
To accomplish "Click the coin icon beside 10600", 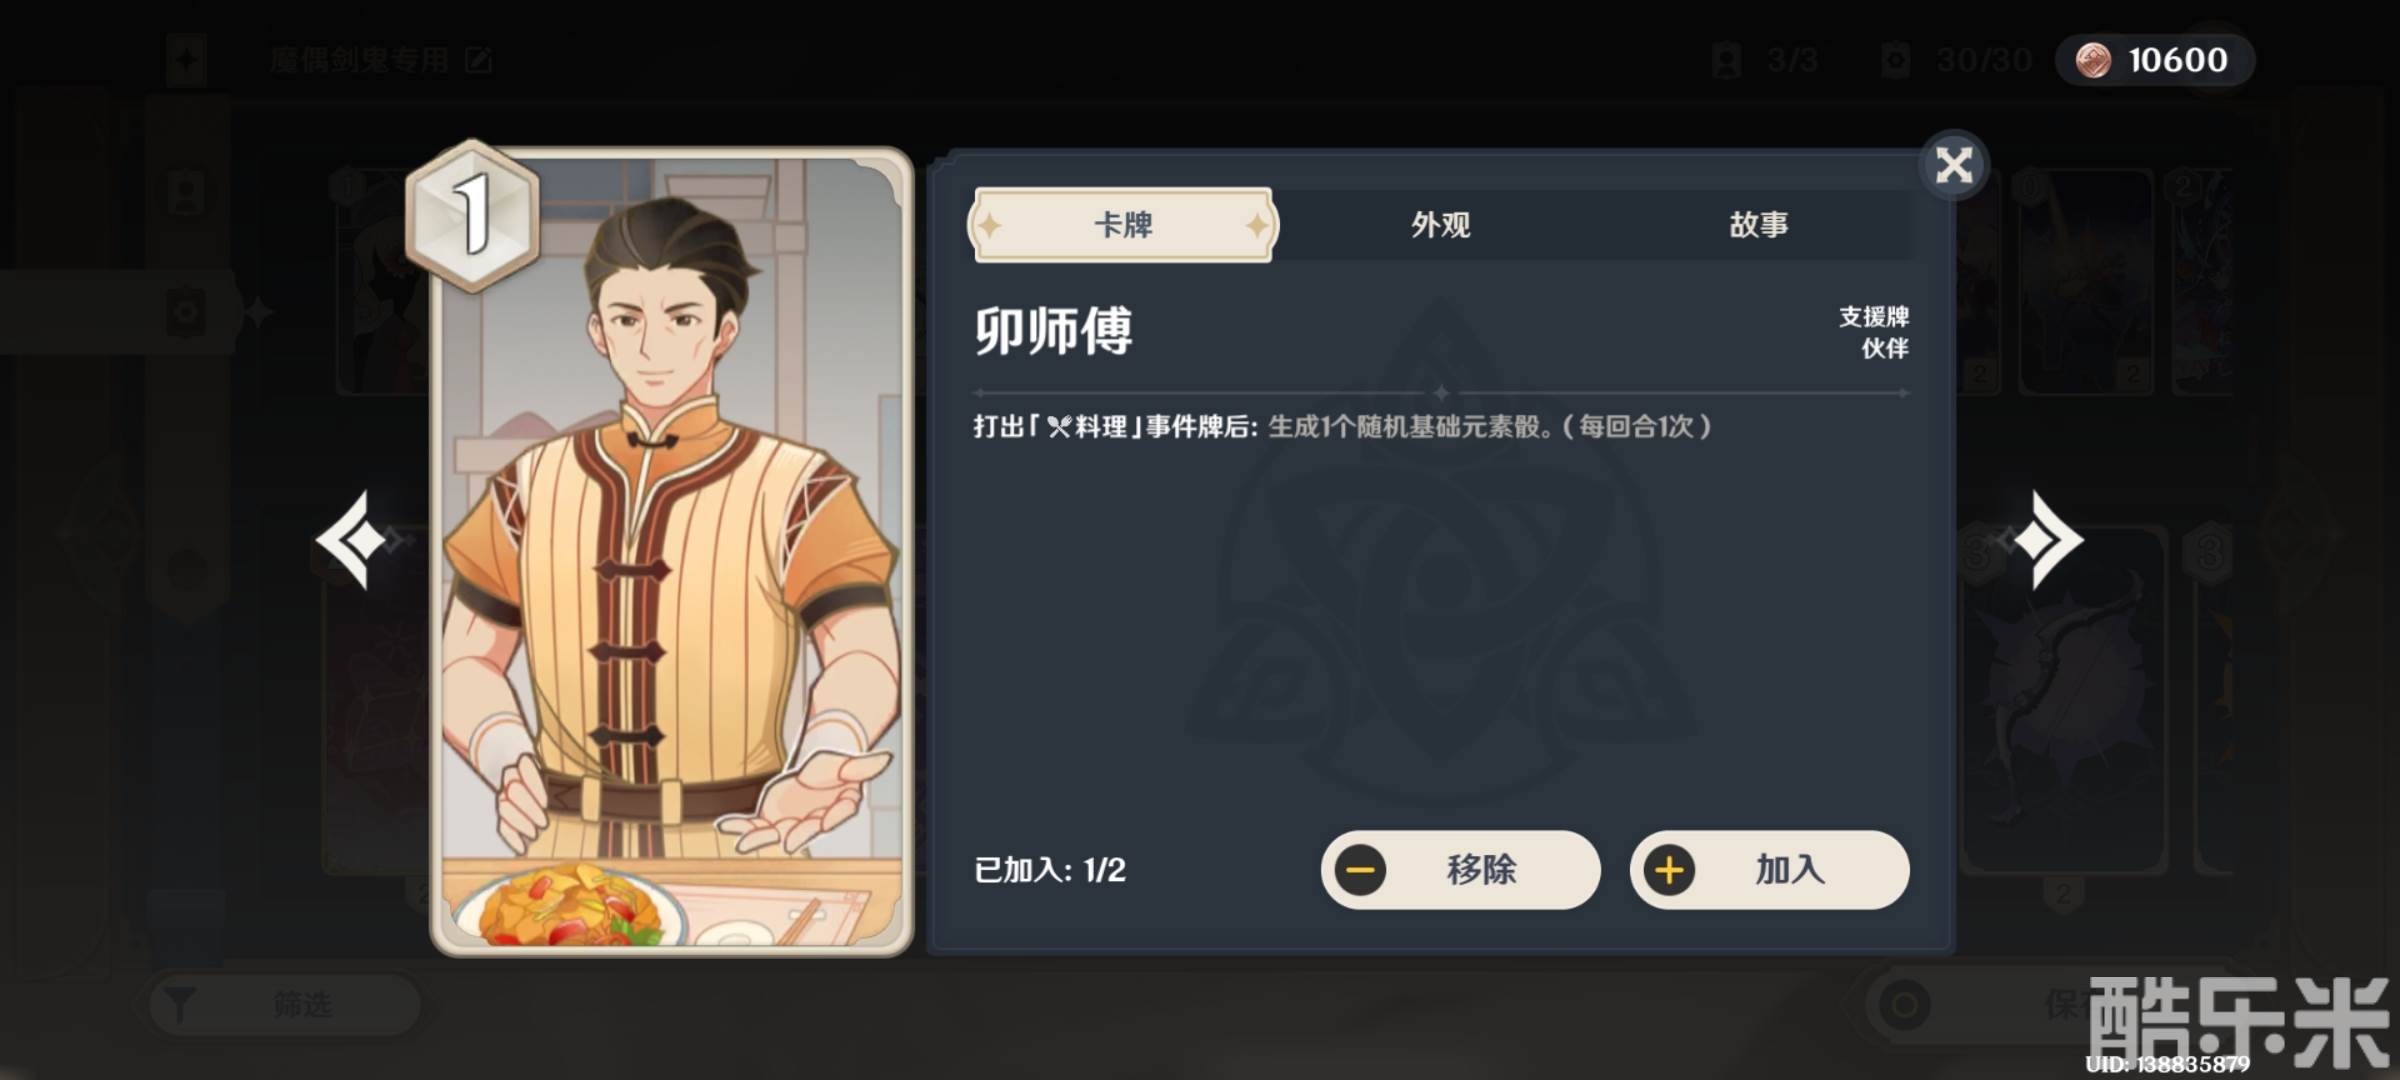I will click(x=2092, y=60).
